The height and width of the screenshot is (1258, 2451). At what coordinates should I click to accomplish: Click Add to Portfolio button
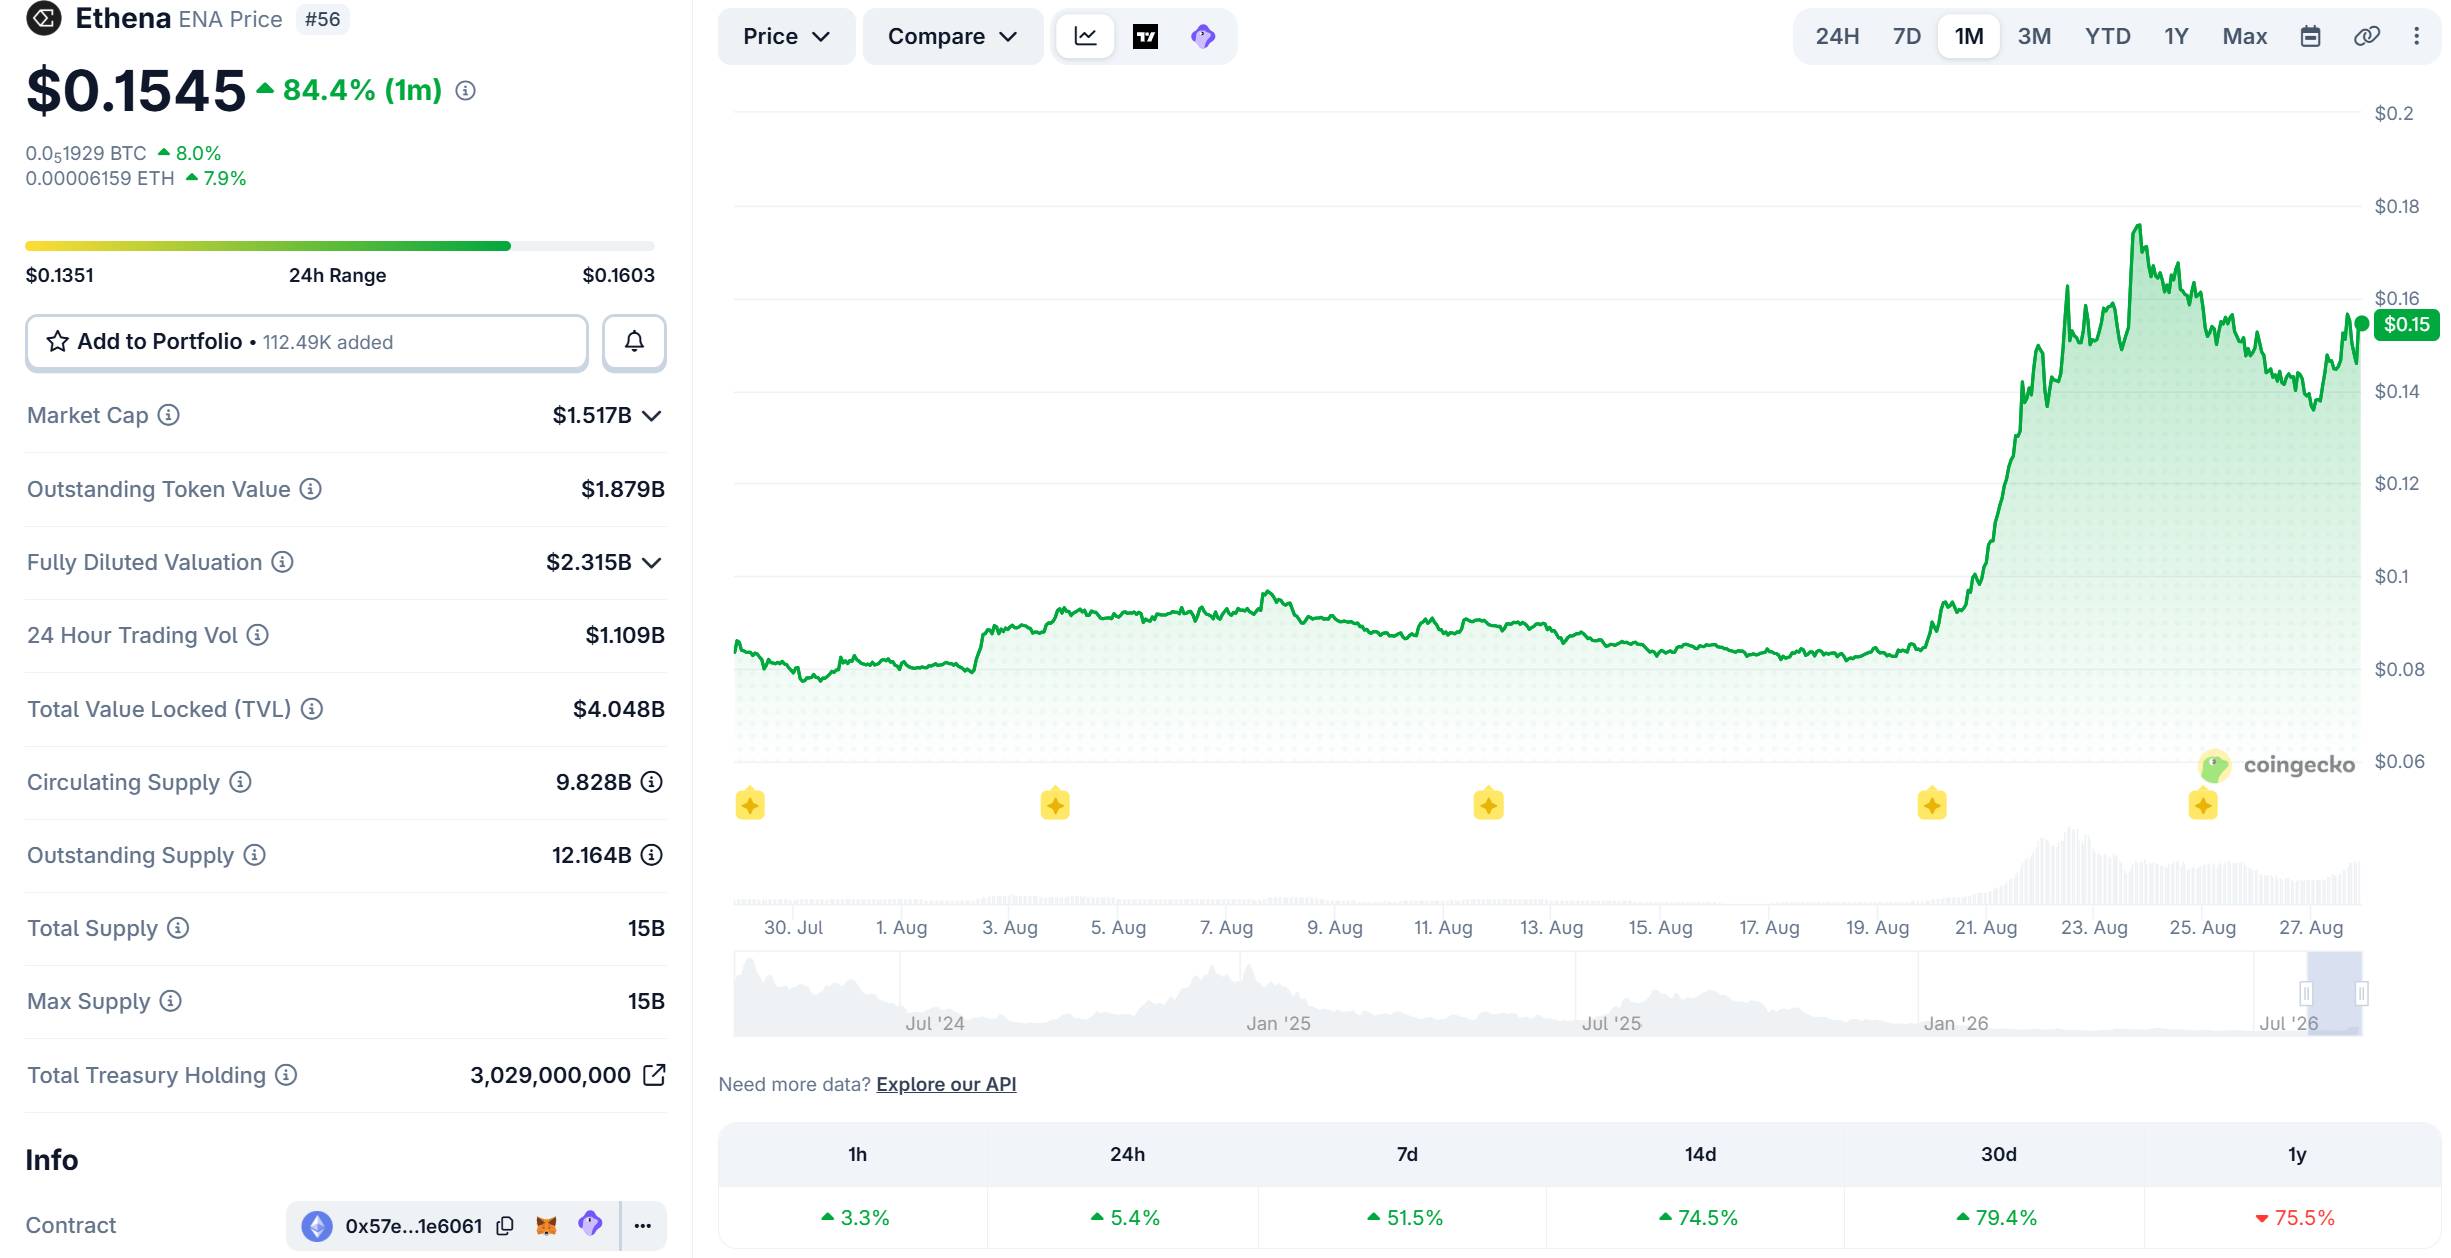point(307,342)
